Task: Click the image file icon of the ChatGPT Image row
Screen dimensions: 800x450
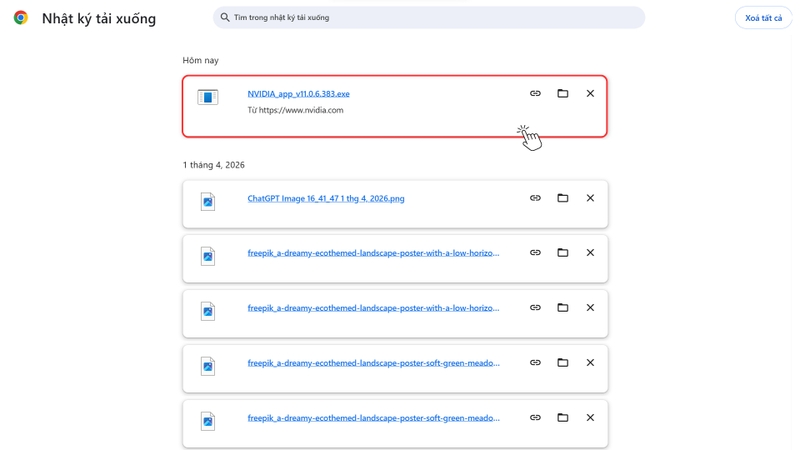Action: pyautogui.click(x=208, y=202)
